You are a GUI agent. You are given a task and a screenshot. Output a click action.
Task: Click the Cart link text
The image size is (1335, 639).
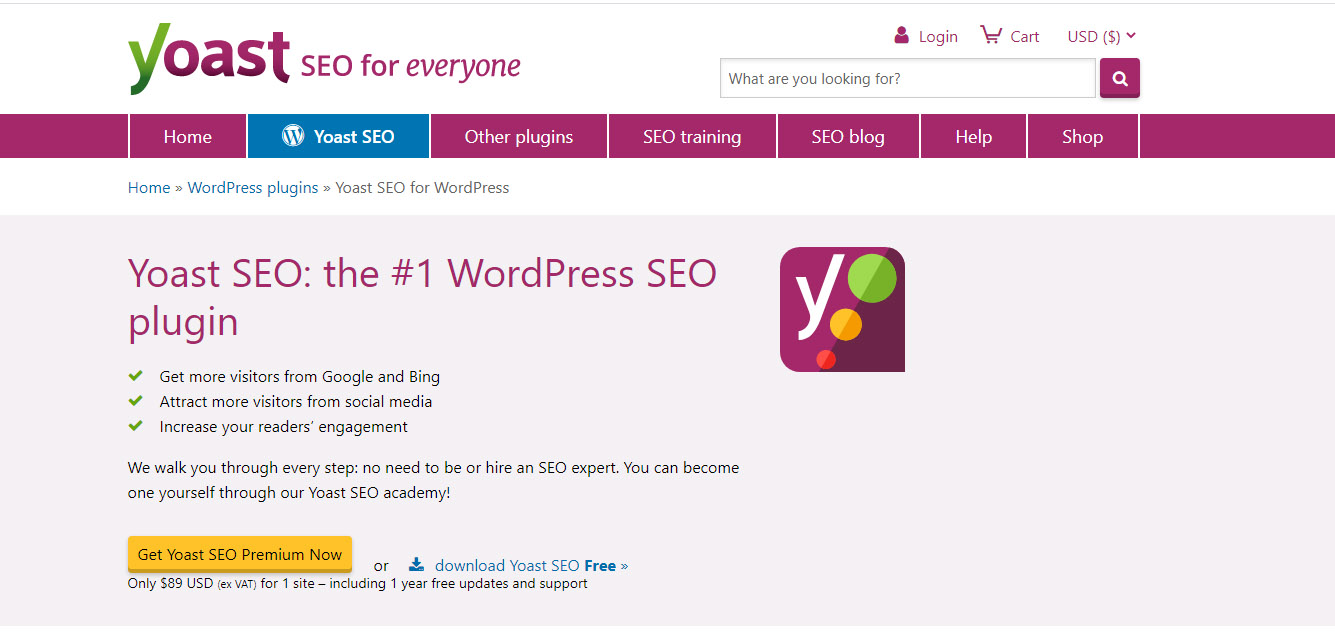pos(1025,37)
